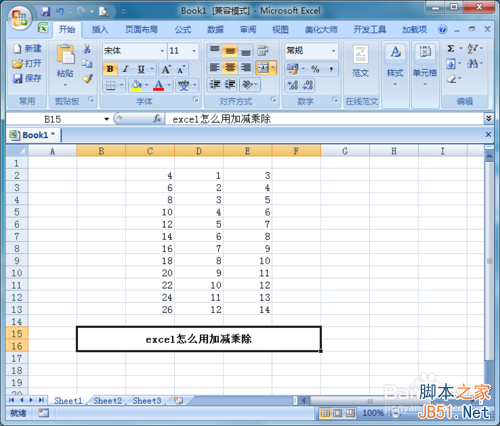Viewport: 500px width, 426px height.
Task: Click Excel help question icon
Action: coord(442,30)
